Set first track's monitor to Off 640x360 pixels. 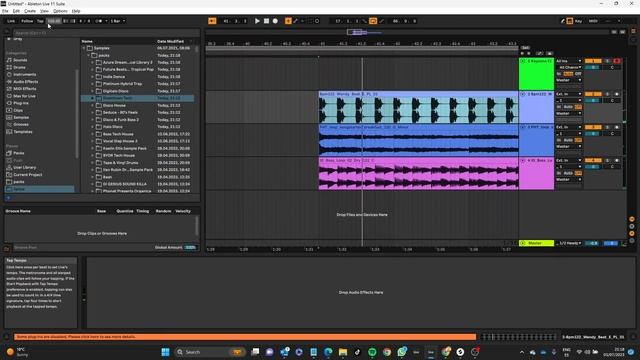(x=578, y=74)
